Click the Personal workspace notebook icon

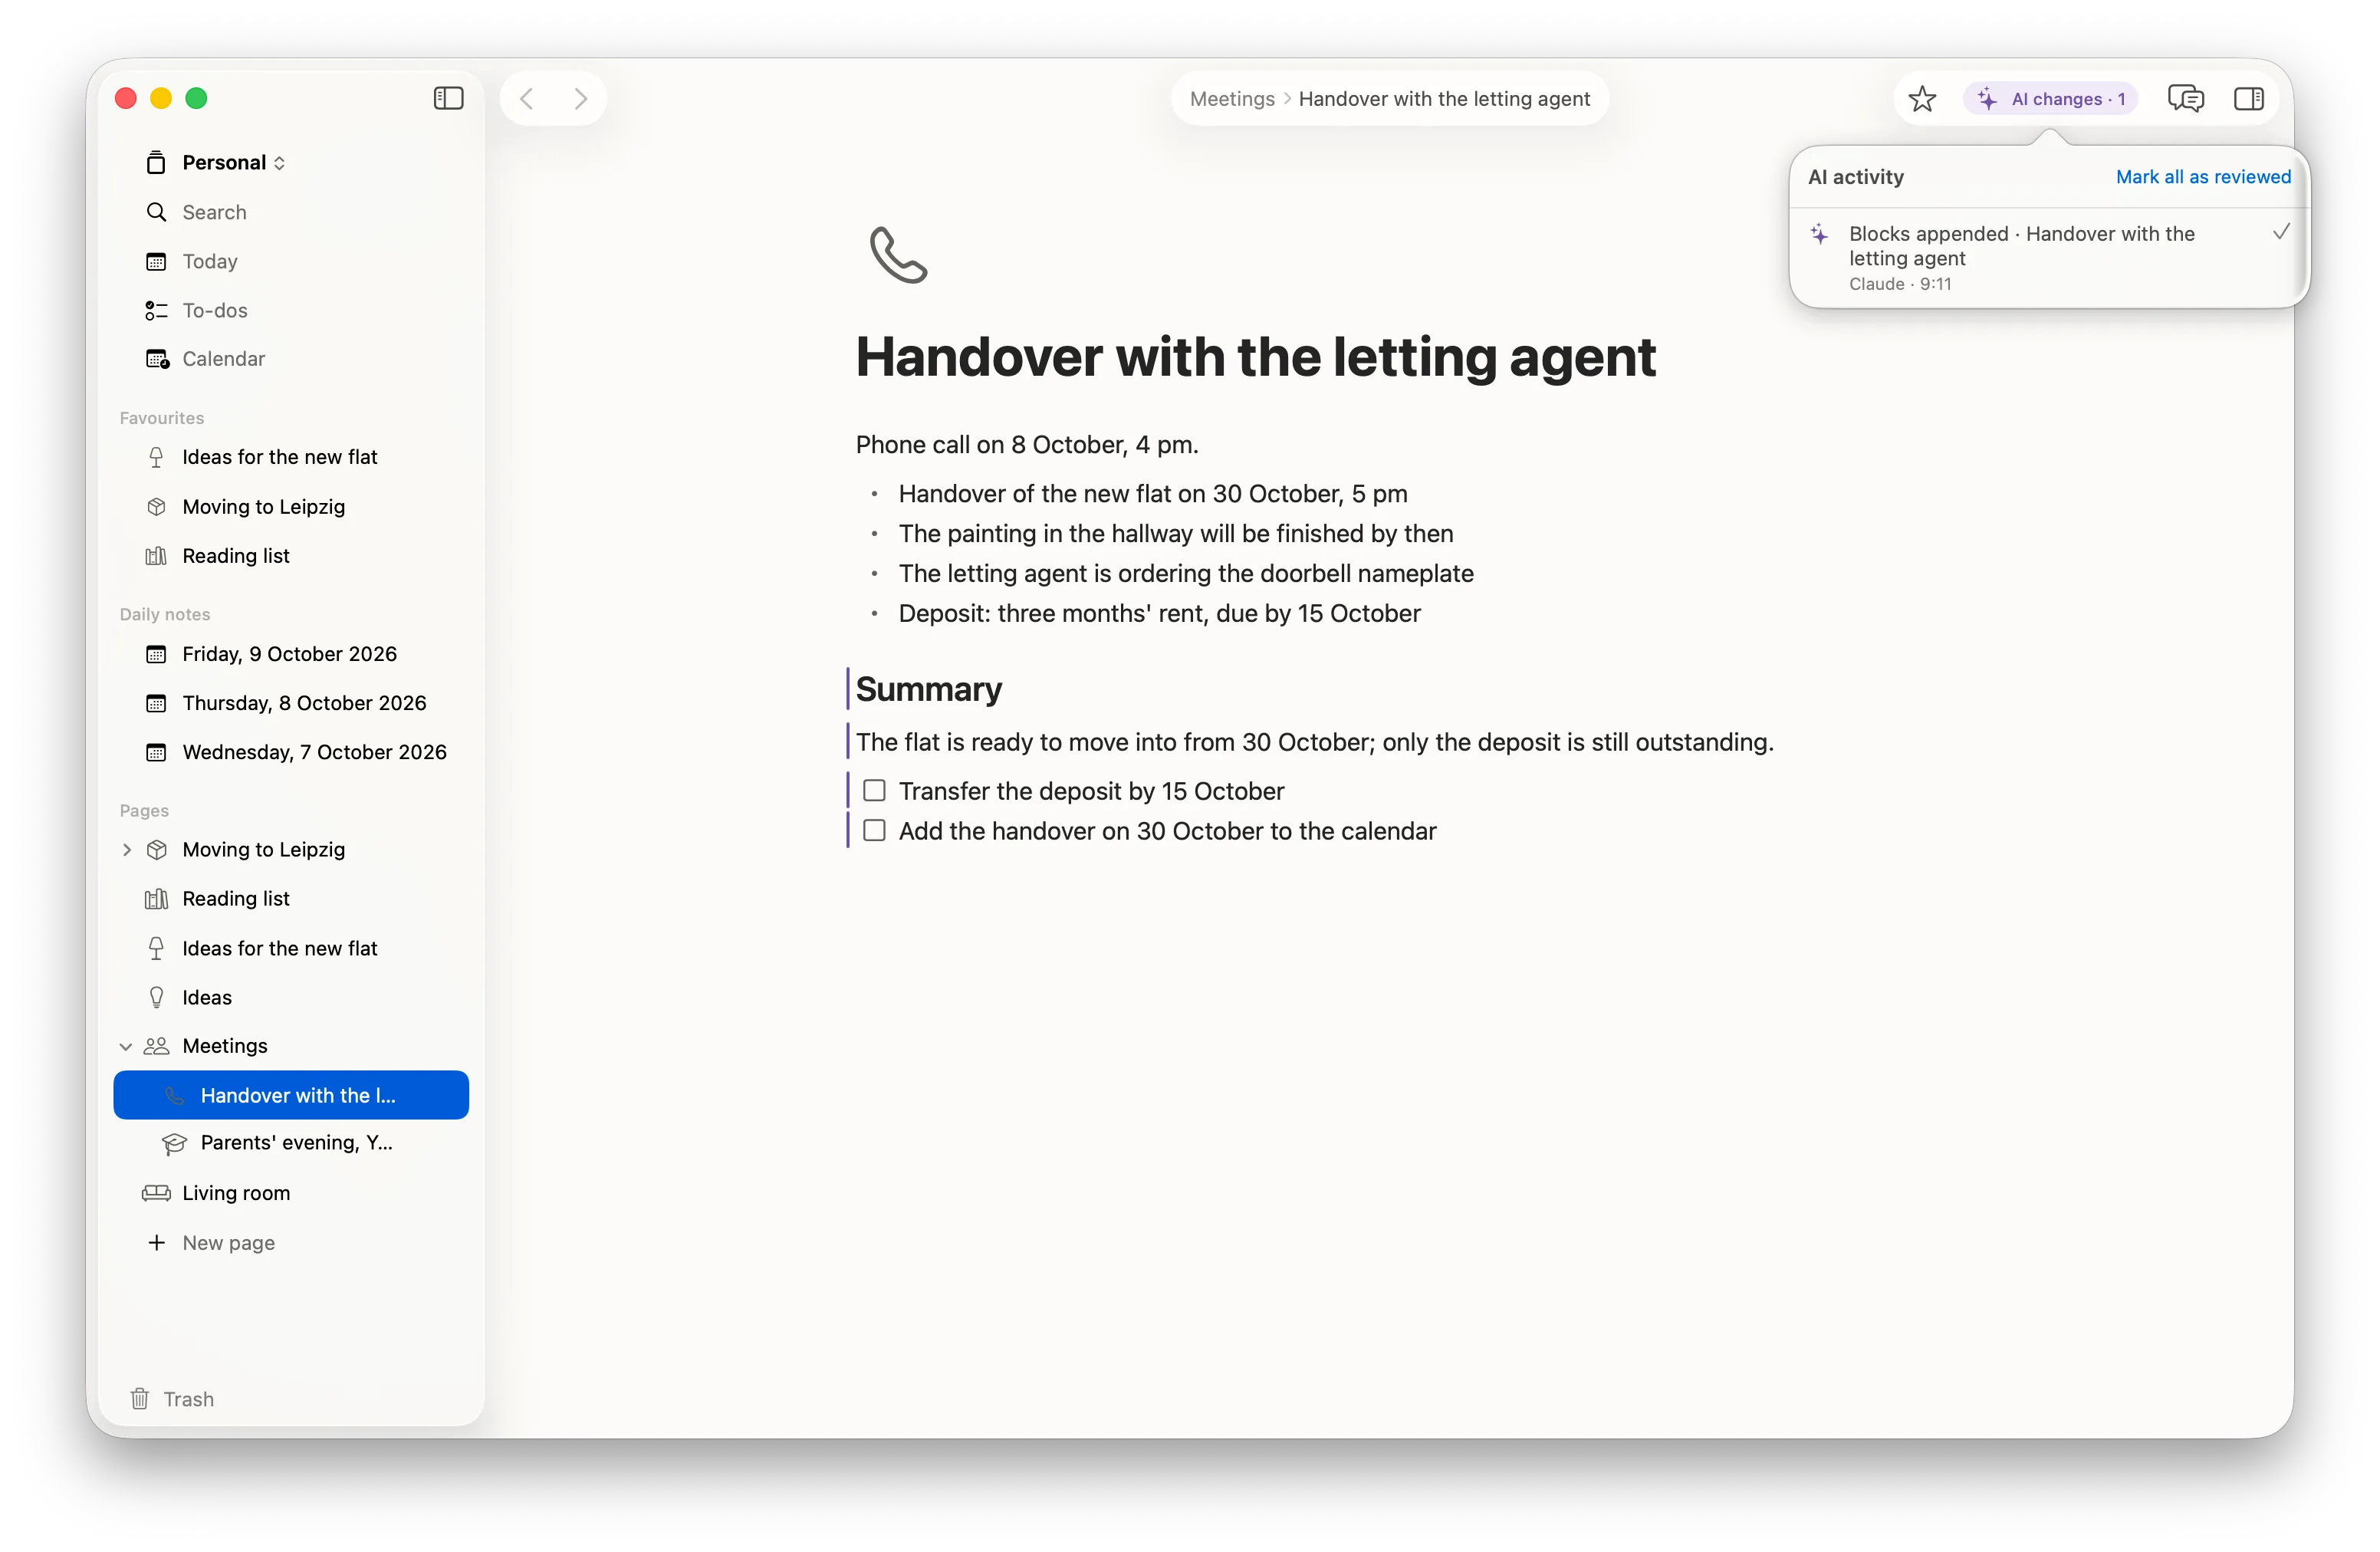click(156, 162)
